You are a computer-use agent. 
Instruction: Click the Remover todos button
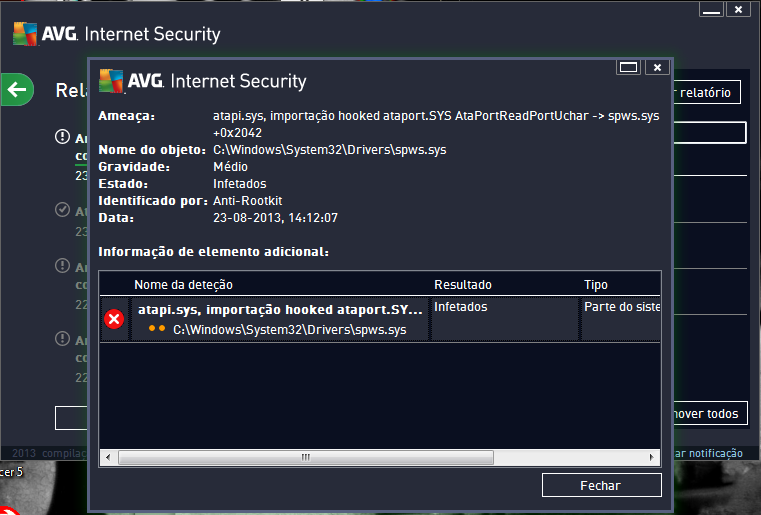click(x=704, y=413)
